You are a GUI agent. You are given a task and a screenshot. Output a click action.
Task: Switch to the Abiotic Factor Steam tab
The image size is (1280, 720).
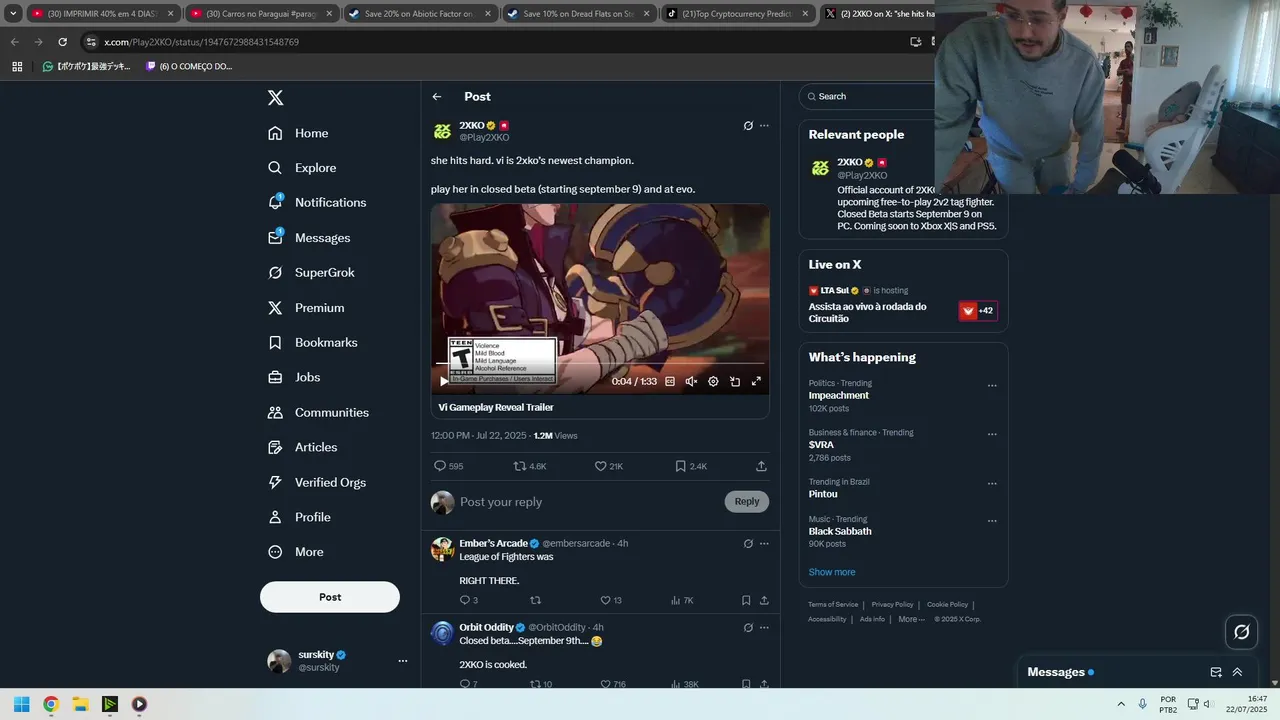tap(418, 14)
